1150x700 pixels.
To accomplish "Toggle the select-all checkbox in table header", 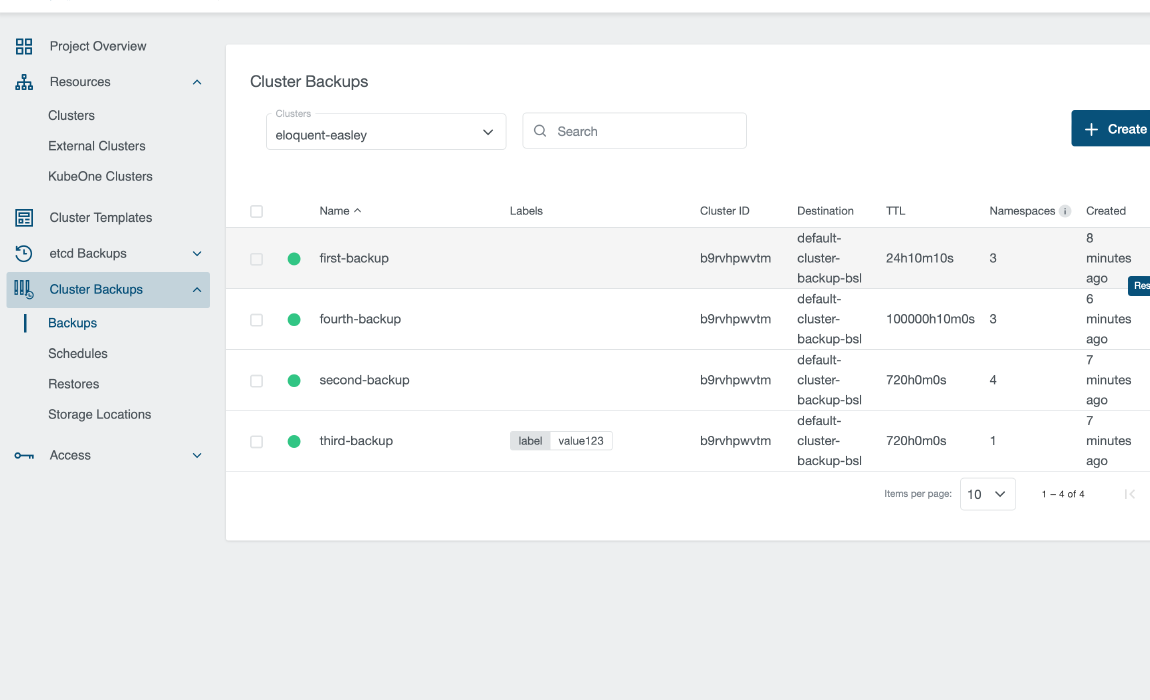I will 257,211.
